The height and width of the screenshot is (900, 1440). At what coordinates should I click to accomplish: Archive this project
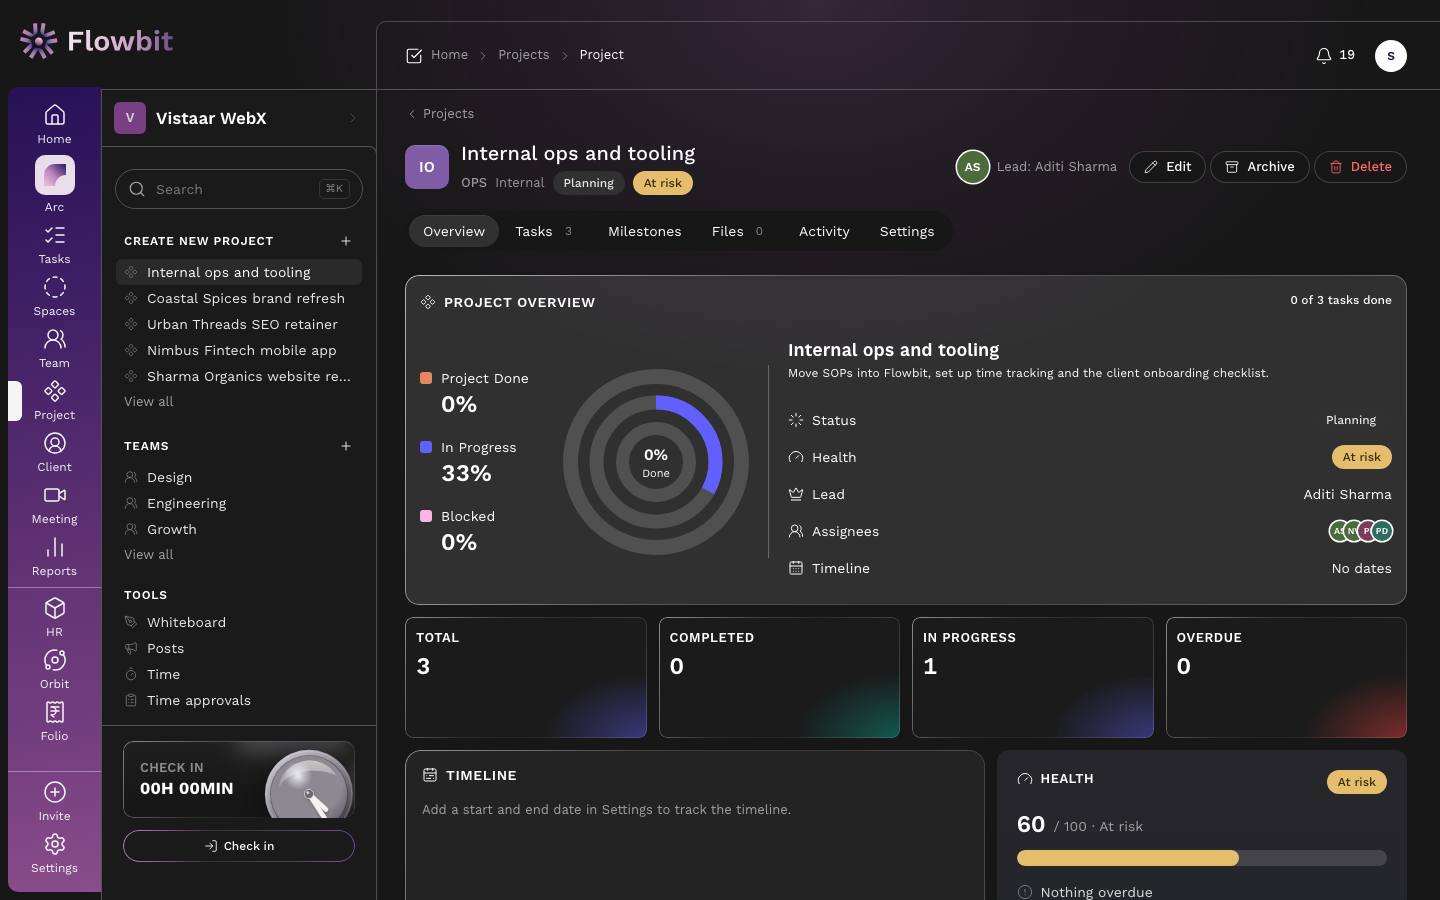point(1259,167)
